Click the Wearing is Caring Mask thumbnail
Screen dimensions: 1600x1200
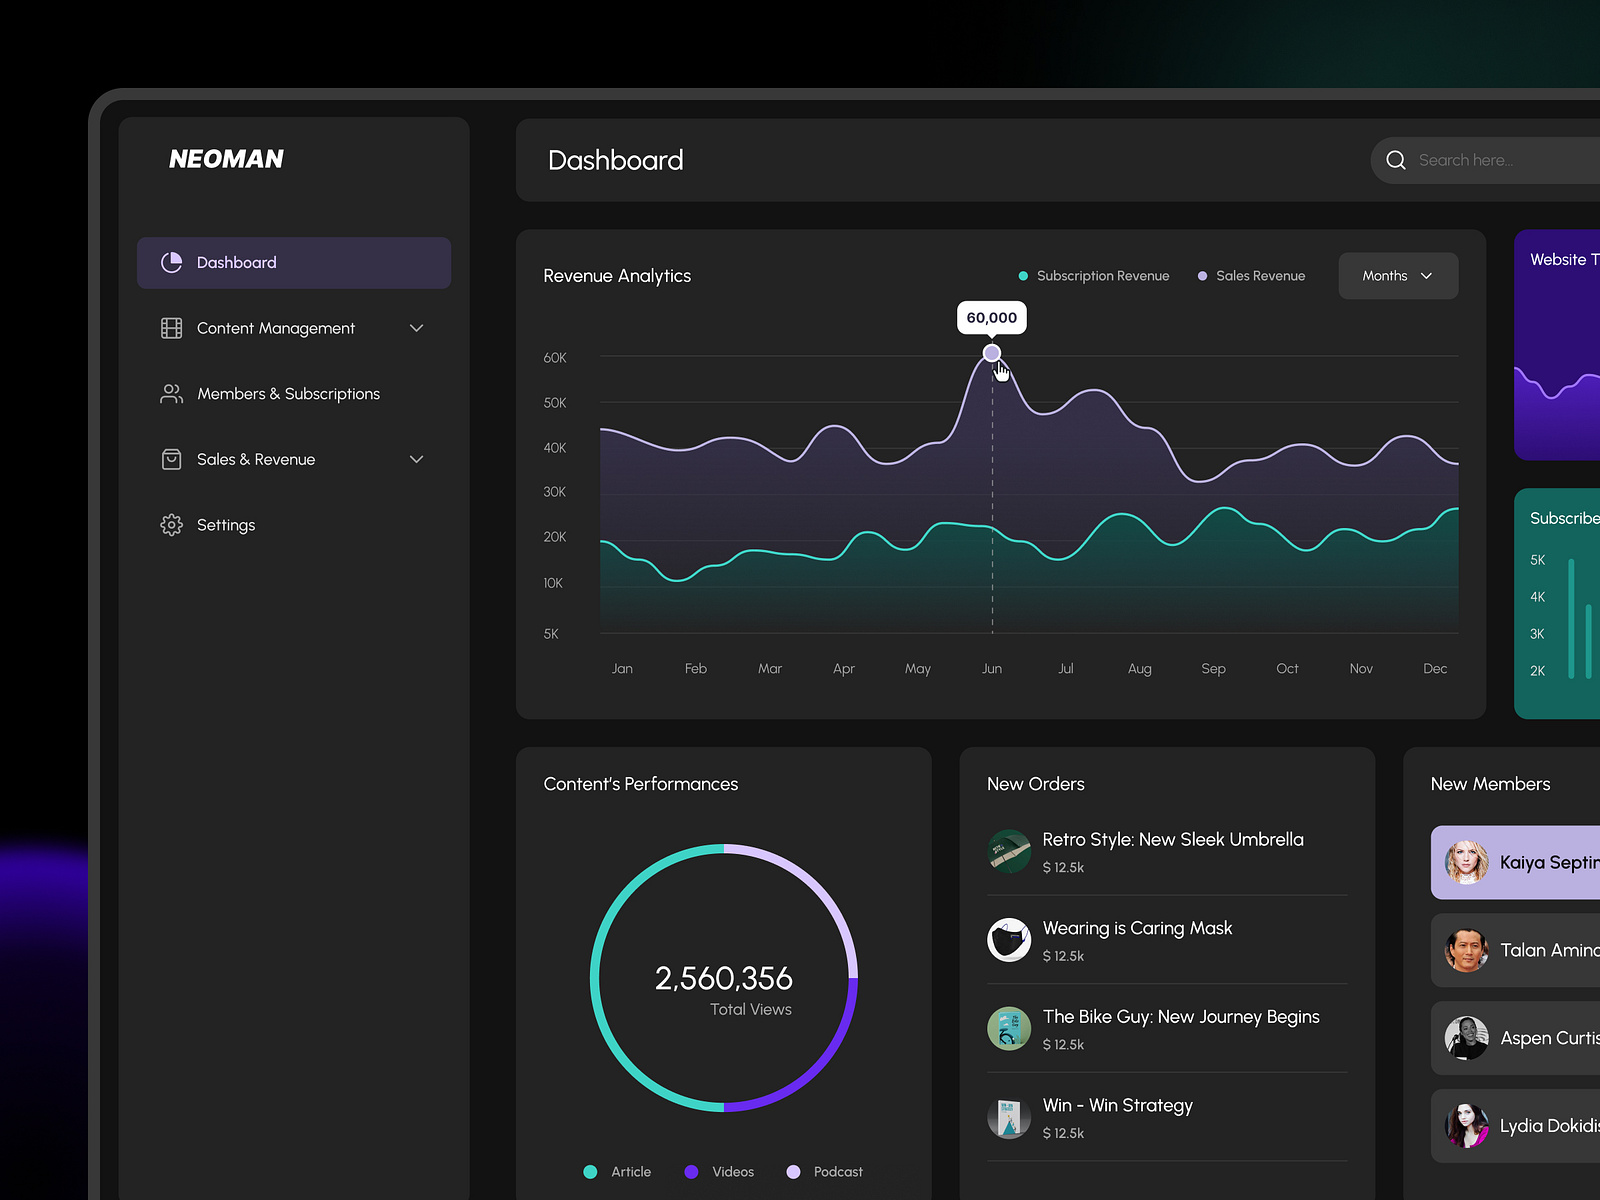point(1009,940)
